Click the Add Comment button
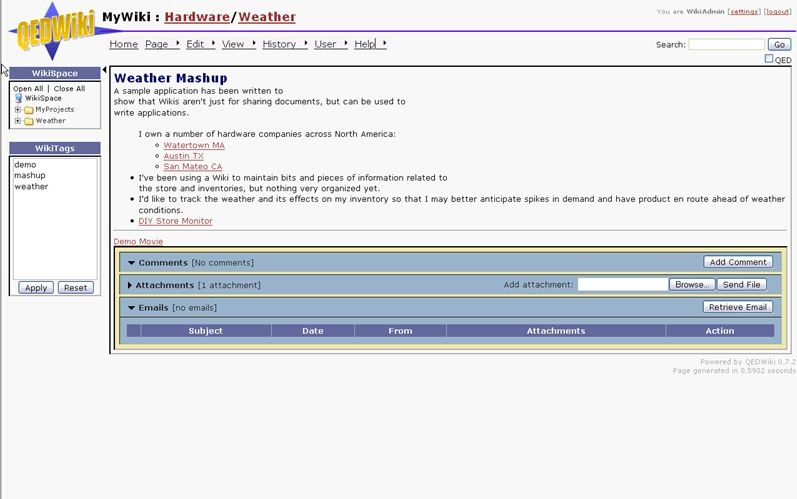 coord(738,262)
